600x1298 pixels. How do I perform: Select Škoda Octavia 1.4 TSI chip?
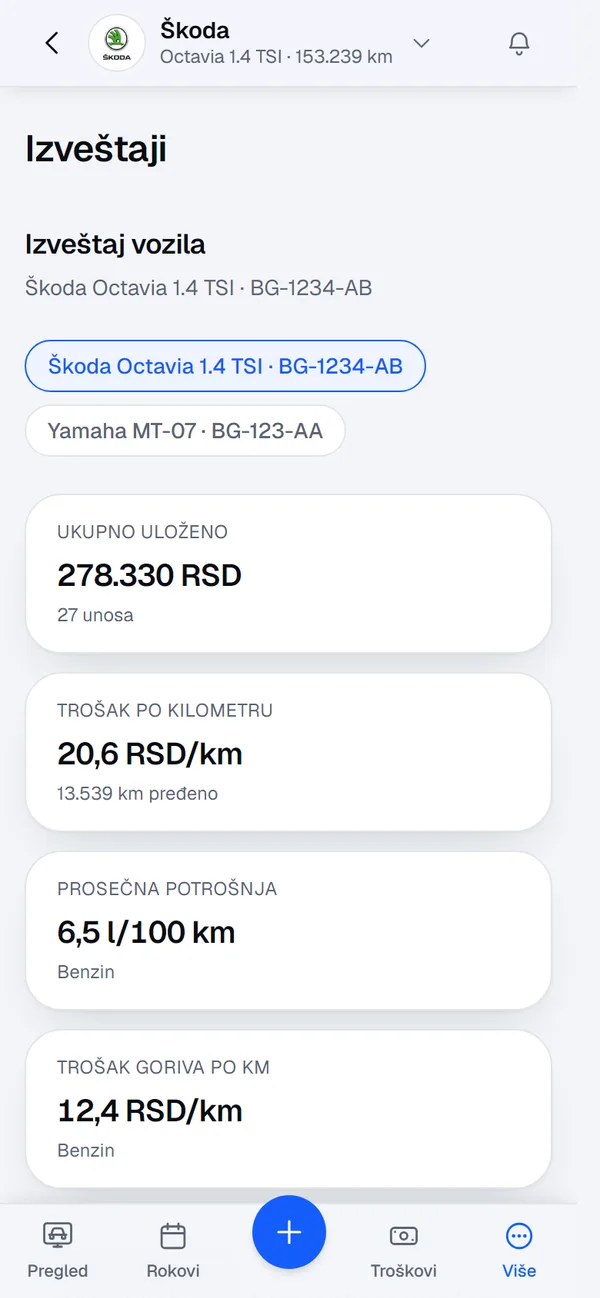tap(226, 366)
